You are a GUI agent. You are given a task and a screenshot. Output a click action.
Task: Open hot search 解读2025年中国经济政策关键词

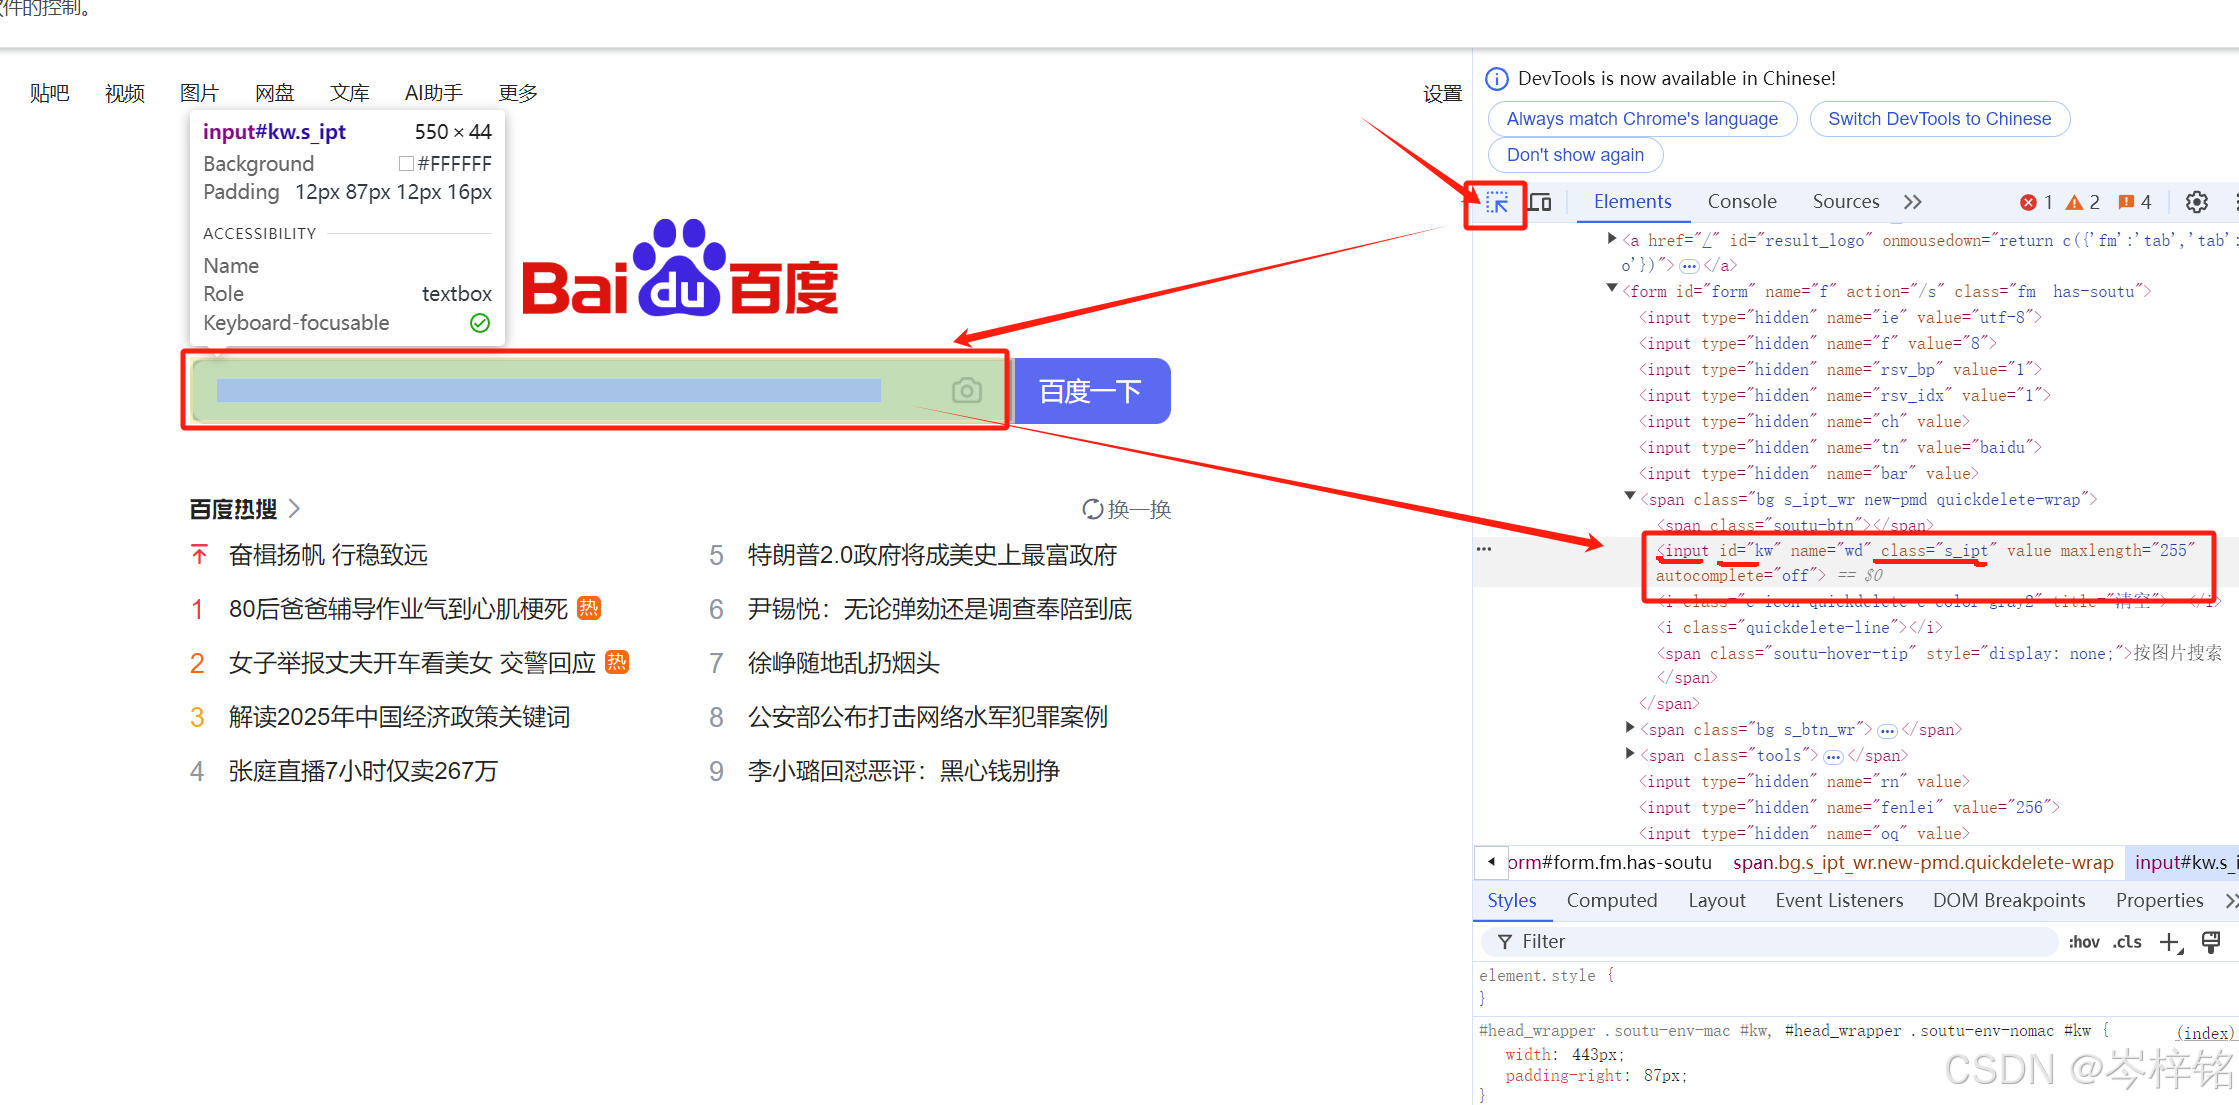[x=399, y=718]
